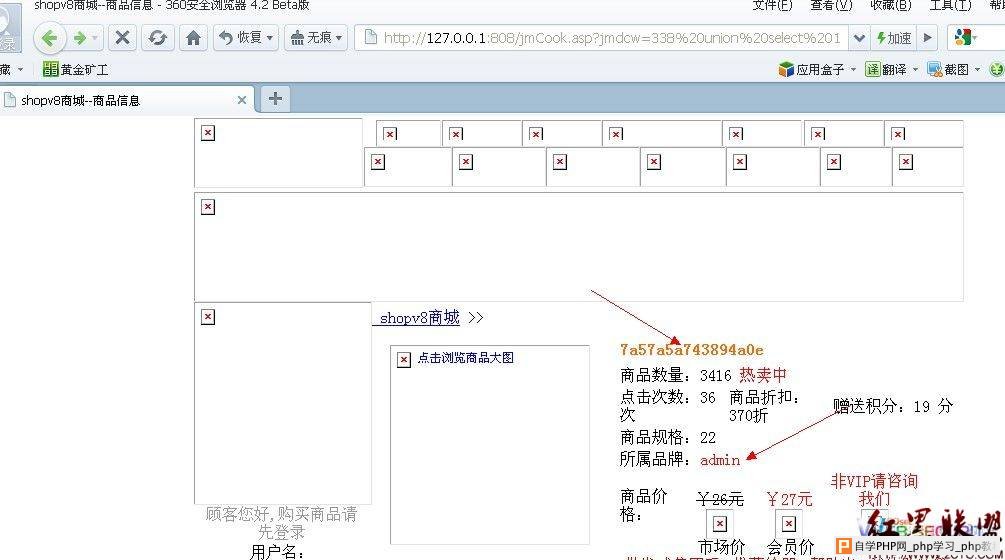
Task: Click the 翻译 translate tool
Action: coord(885,69)
